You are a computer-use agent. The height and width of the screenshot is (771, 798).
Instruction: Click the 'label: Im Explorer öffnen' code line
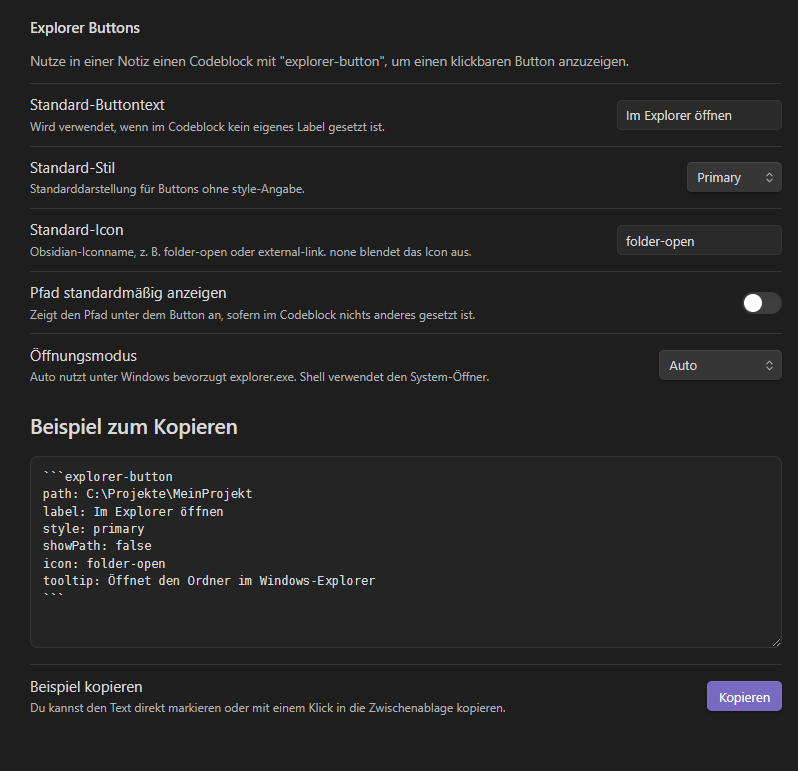tap(133, 511)
